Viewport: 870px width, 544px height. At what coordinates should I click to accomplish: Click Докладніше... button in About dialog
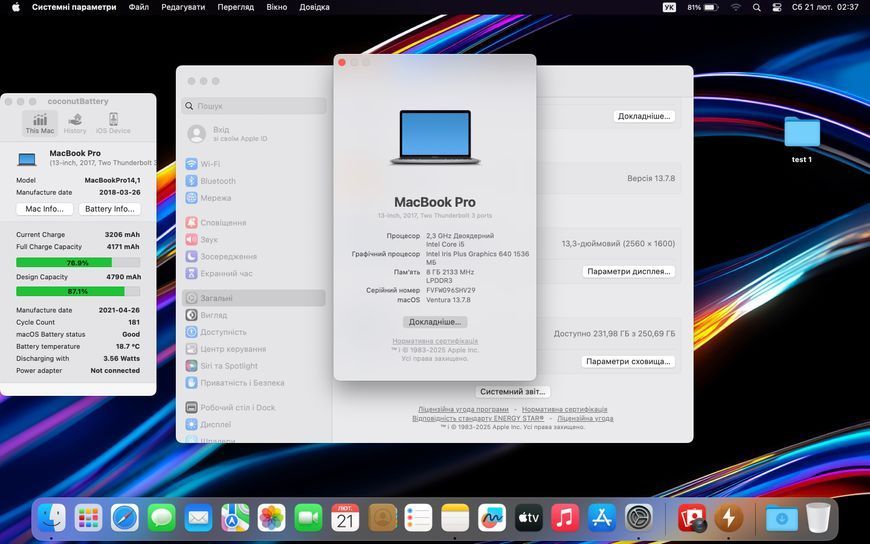(x=435, y=322)
